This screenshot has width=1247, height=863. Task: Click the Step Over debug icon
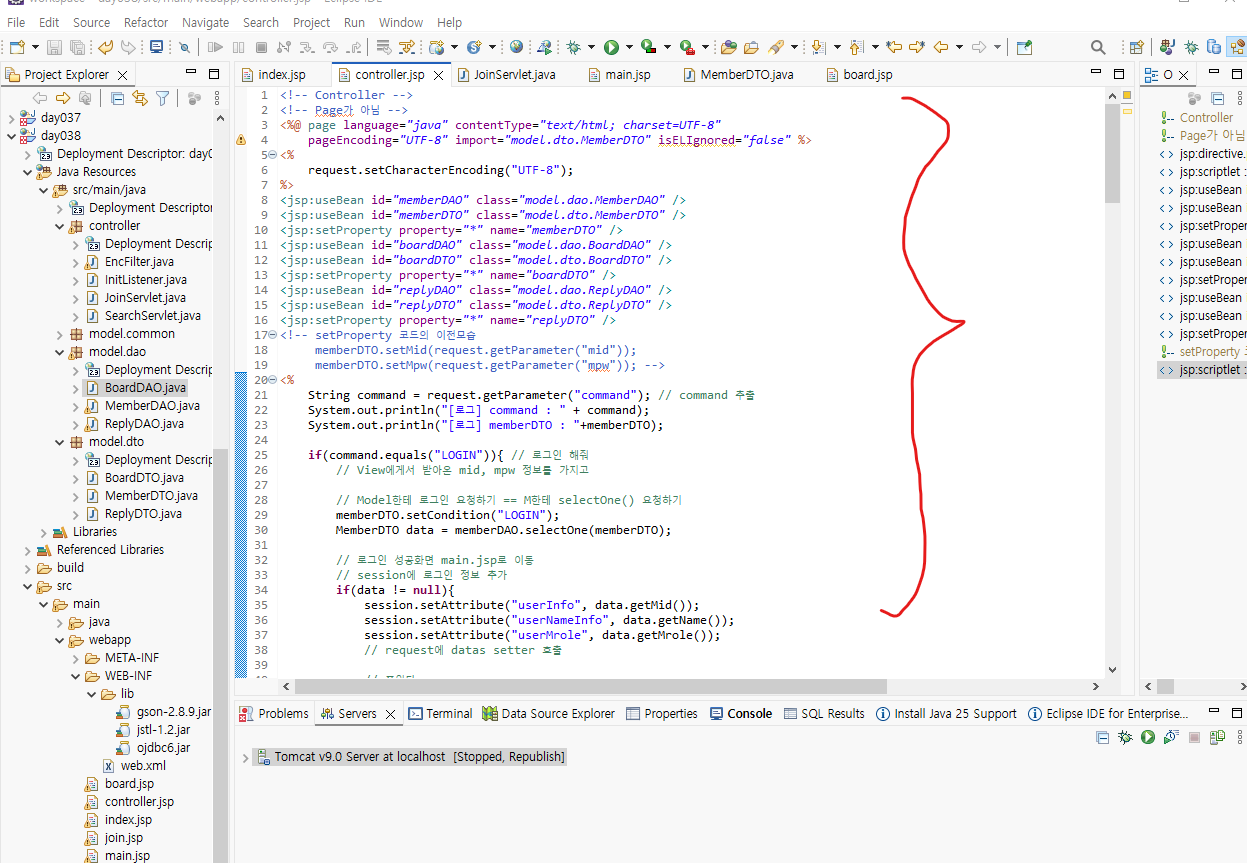coord(330,47)
